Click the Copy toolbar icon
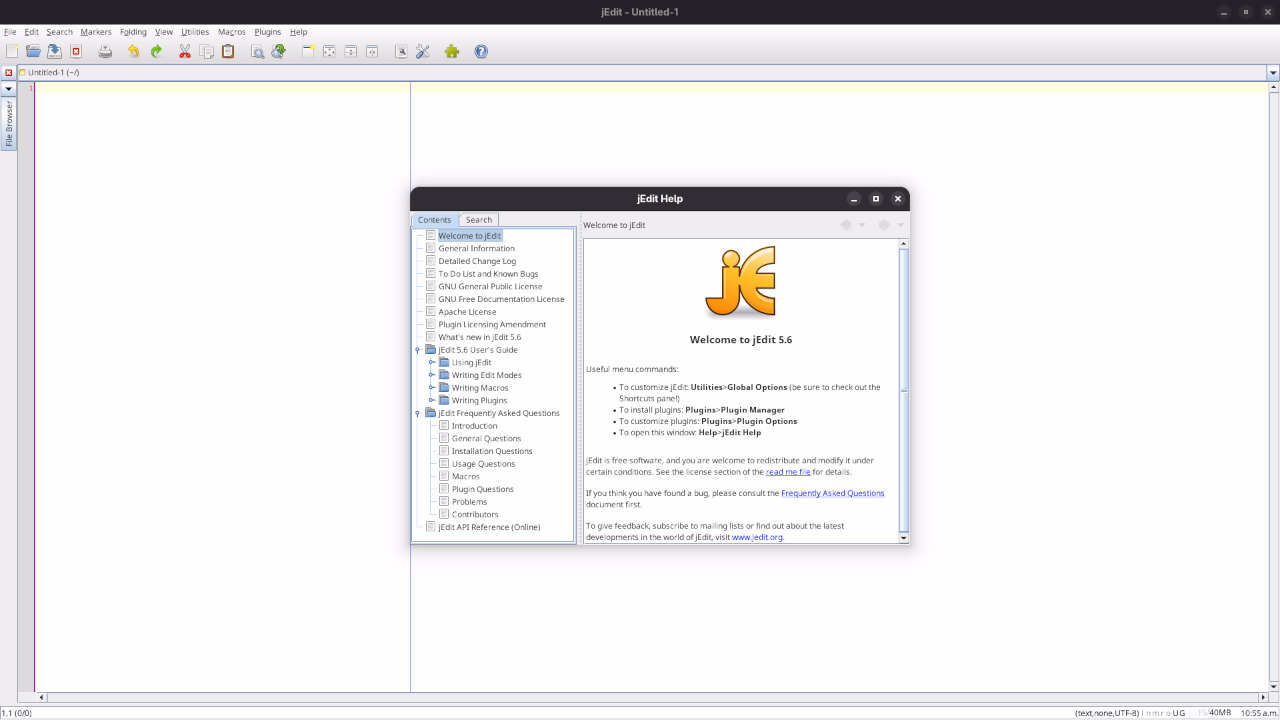This screenshot has width=1280, height=720. click(206, 51)
